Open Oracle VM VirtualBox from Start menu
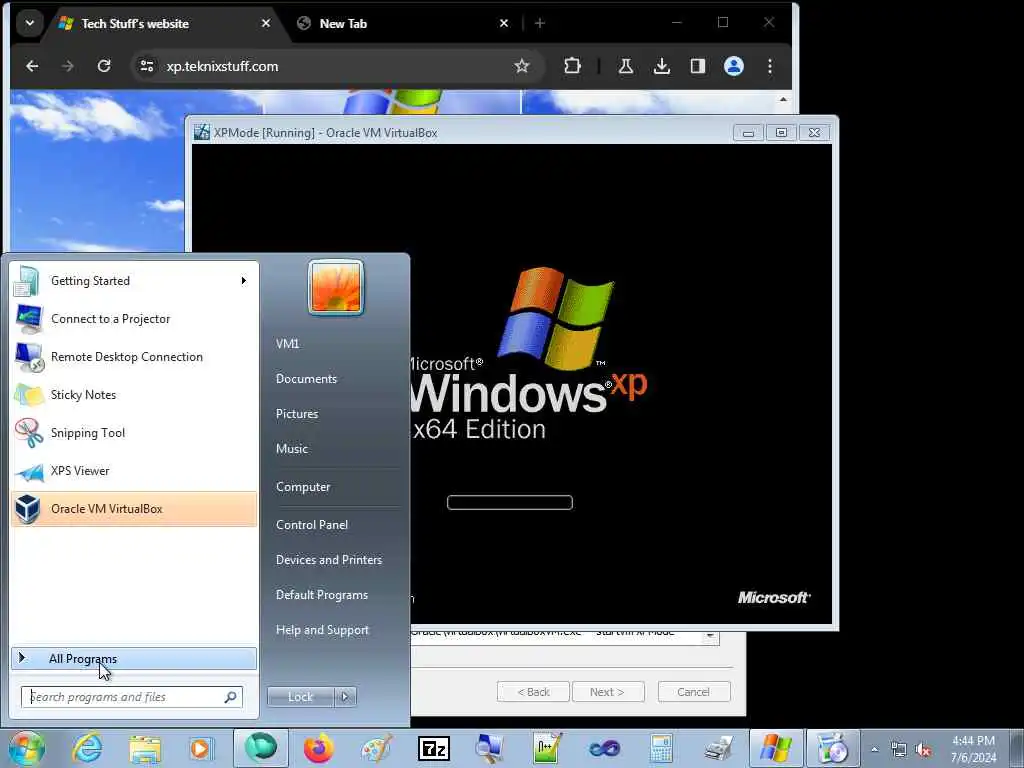 (x=134, y=509)
